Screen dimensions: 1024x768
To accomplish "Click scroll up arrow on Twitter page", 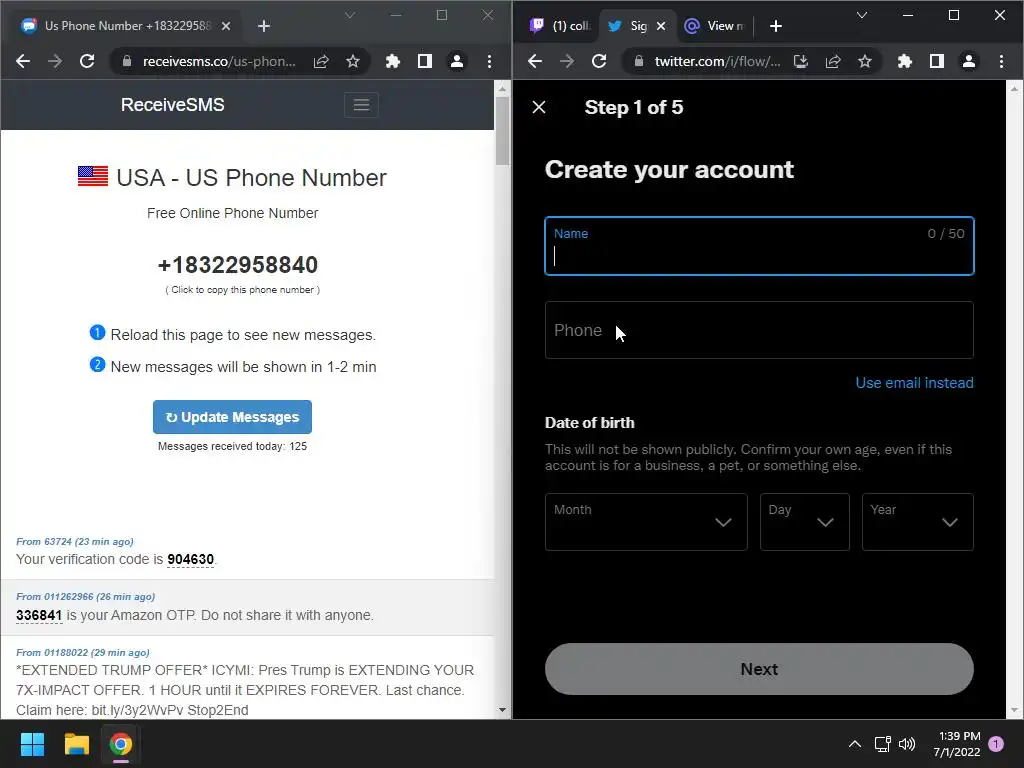I will click(x=1014, y=88).
